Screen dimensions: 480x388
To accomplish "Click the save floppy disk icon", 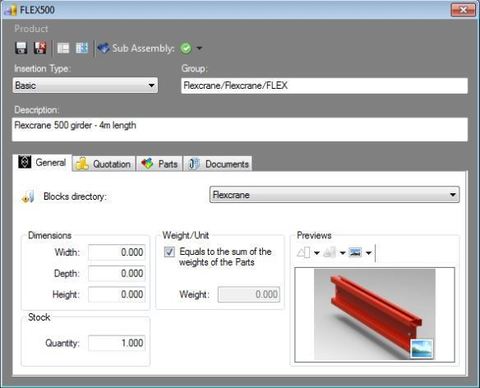I will [21, 48].
